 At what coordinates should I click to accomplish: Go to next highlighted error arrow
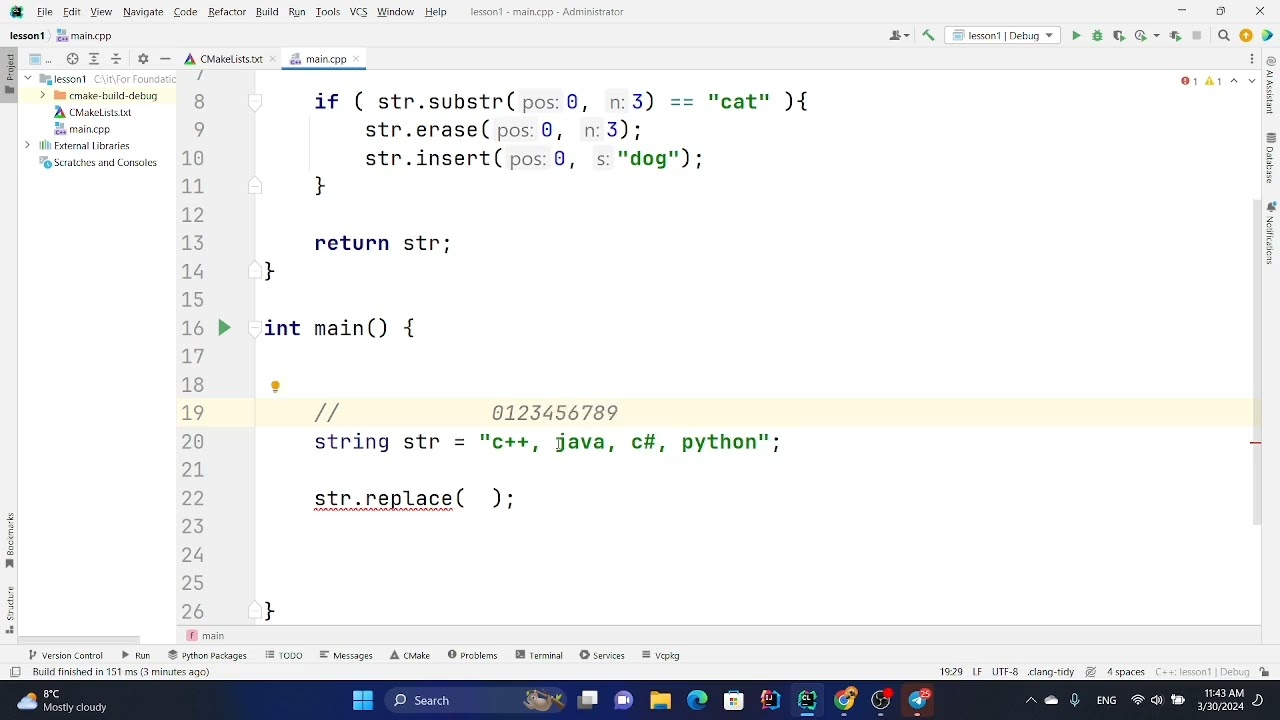(1251, 81)
